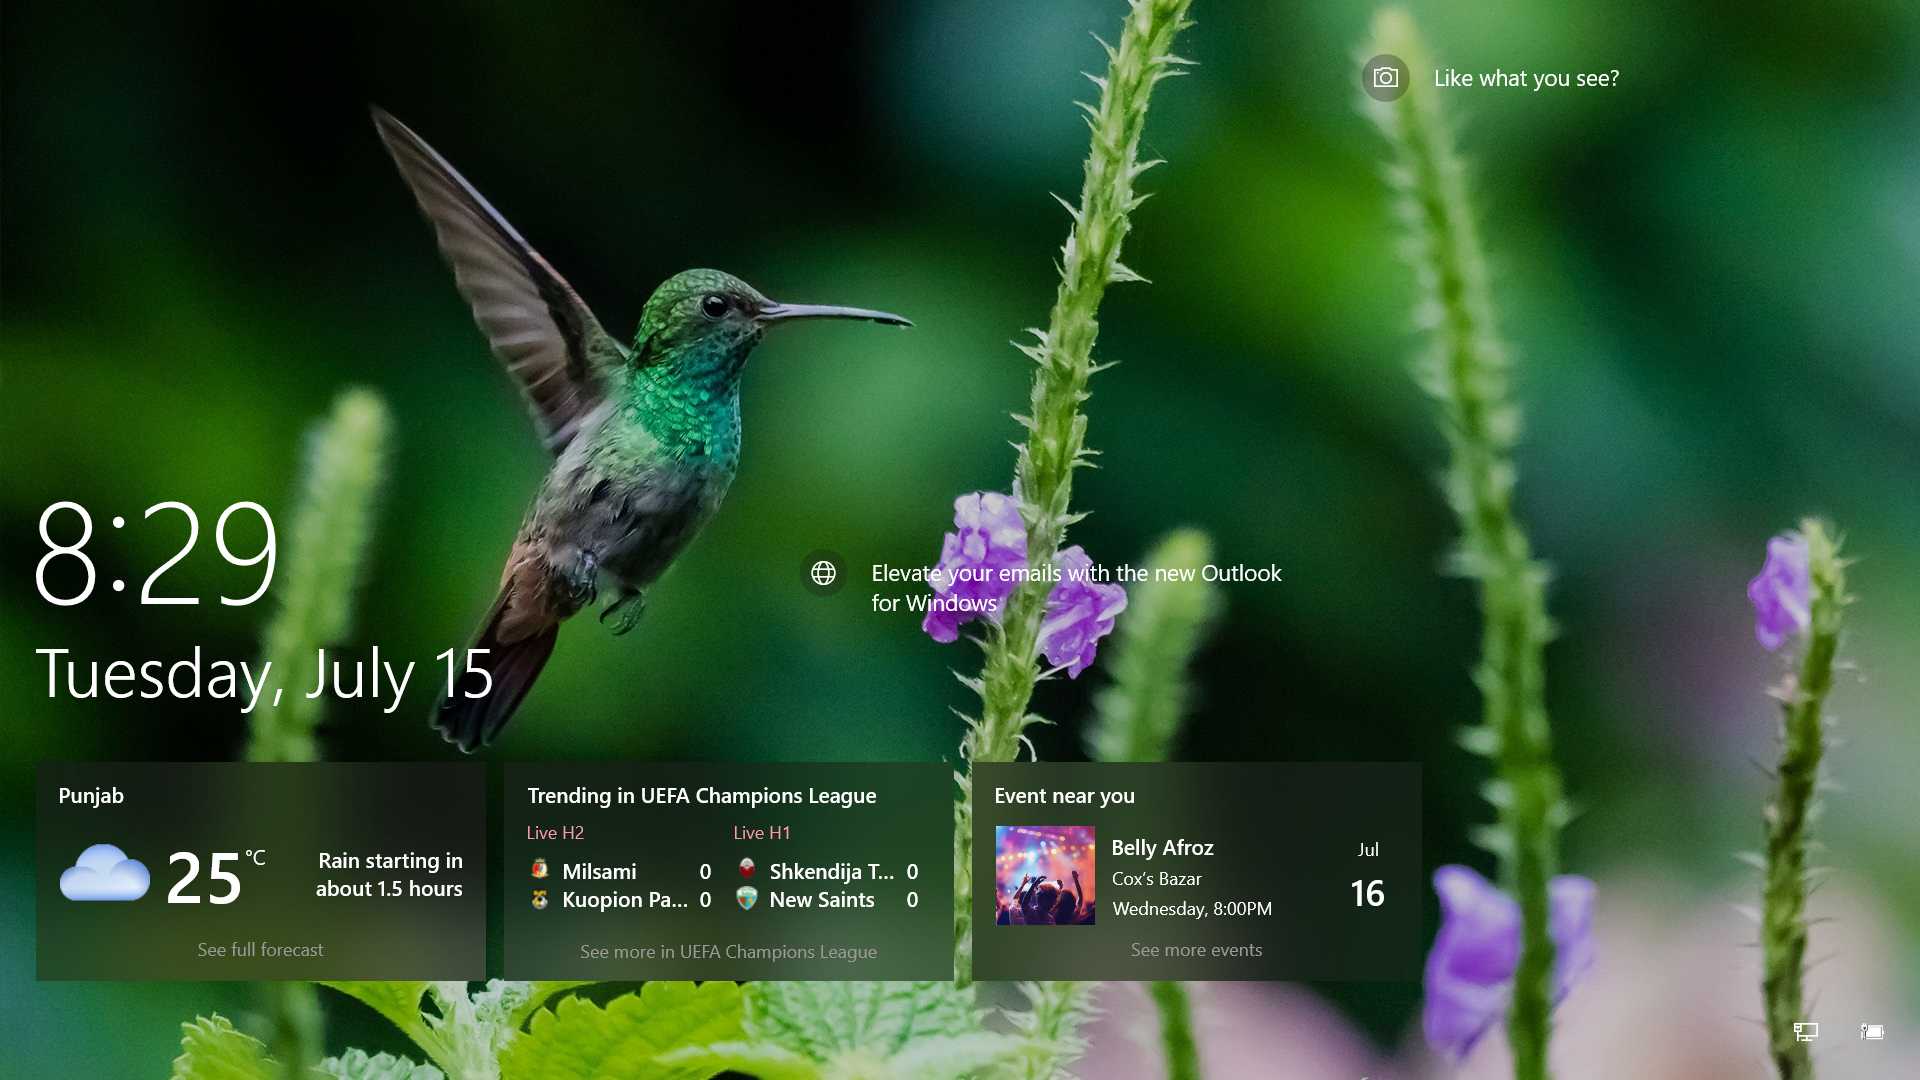
Task: Click Wednesday, 8:00PM event time
Action: 1192,908
